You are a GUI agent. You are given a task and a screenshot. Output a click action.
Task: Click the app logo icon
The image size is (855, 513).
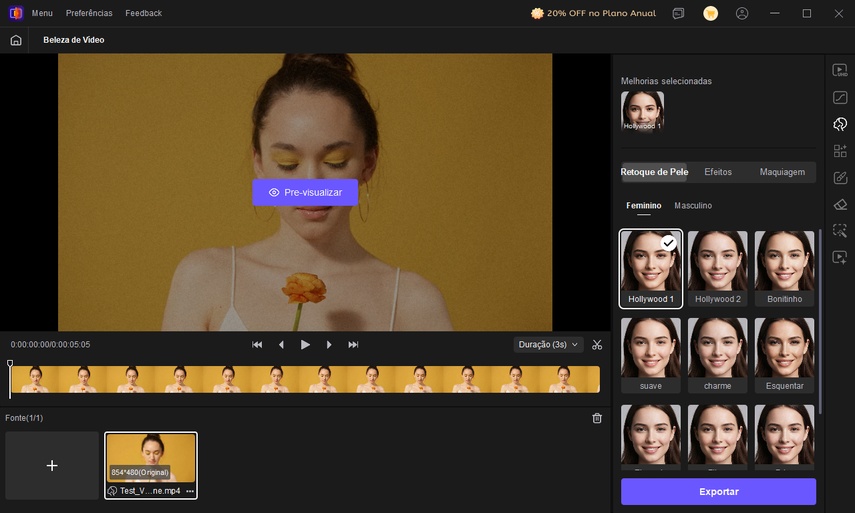pos(16,13)
